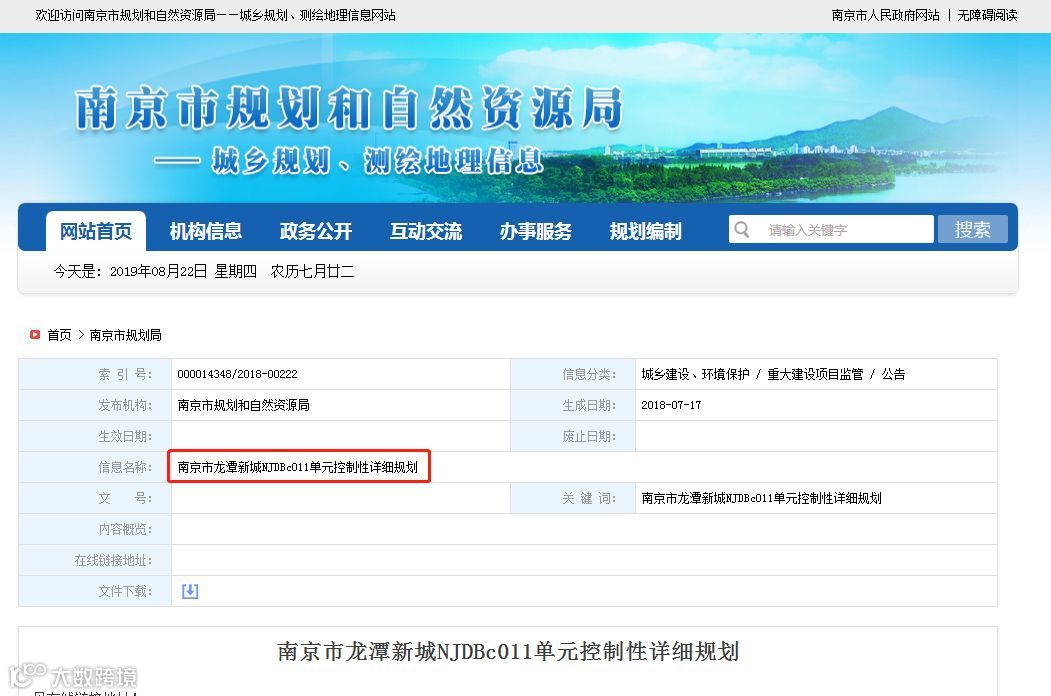Open the 政务公开 menu
The width and height of the screenshot is (1051, 696).
(x=316, y=231)
